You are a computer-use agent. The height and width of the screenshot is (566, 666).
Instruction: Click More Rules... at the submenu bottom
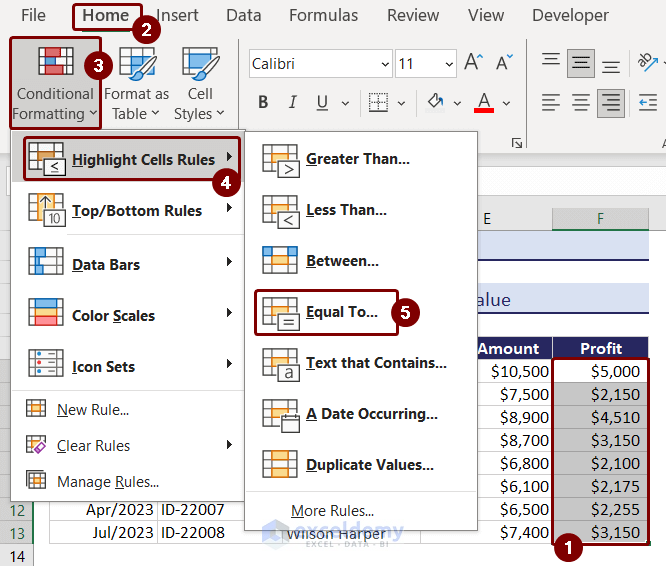point(332,510)
